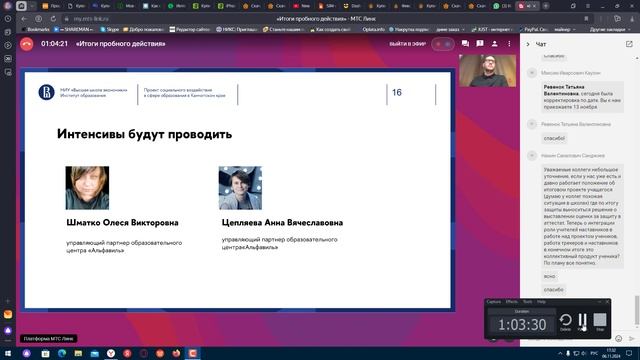640x360 pixels.
Task: Click «Выйти в эфир» button
Action: tap(407, 44)
